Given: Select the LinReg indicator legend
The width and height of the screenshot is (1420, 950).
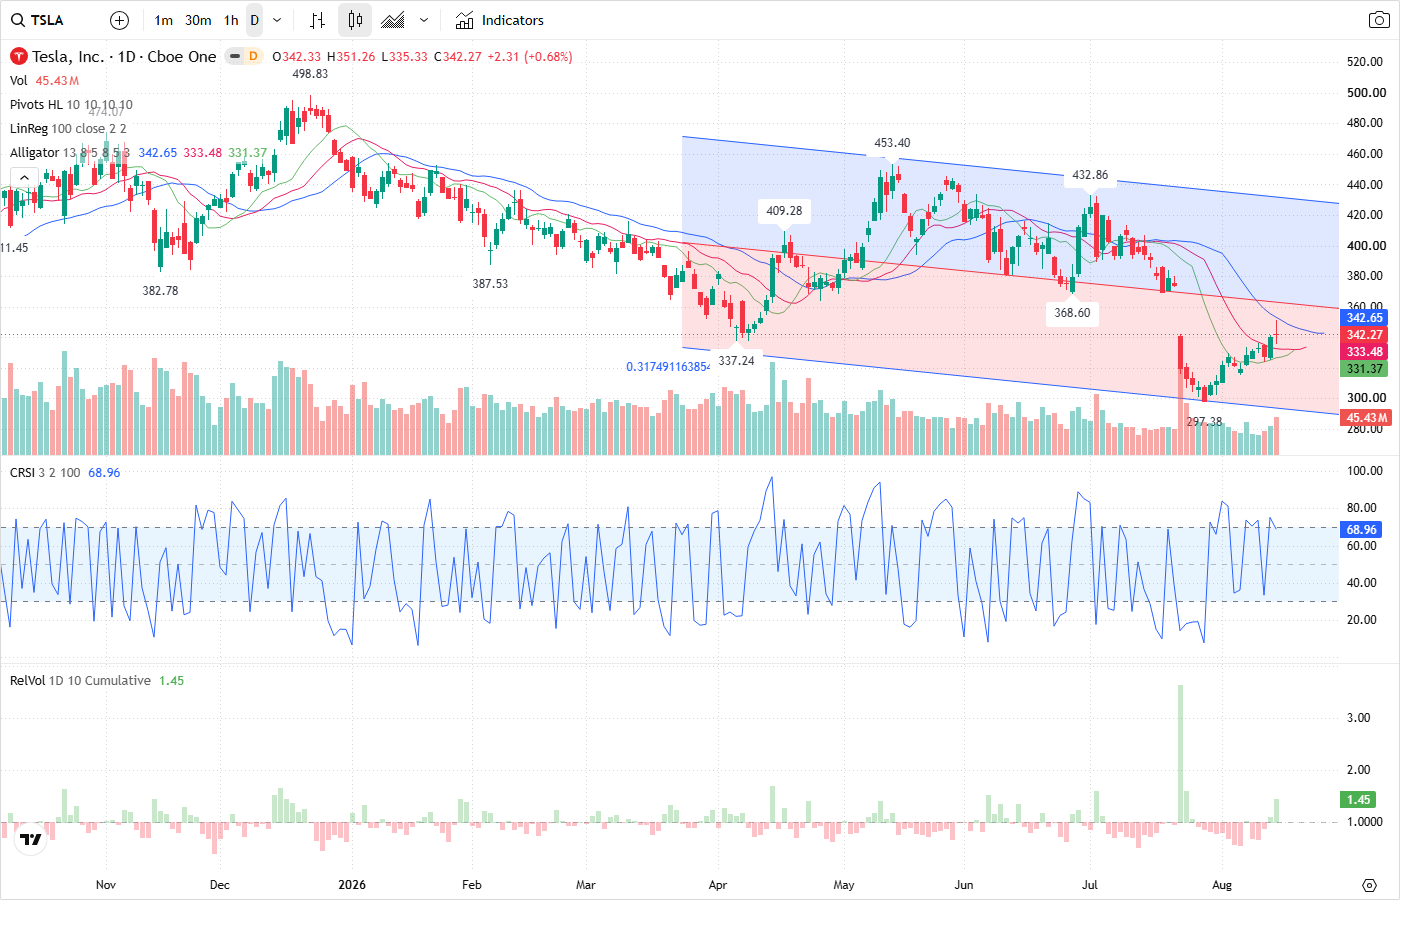Looking at the screenshot, I should coord(68,129).
